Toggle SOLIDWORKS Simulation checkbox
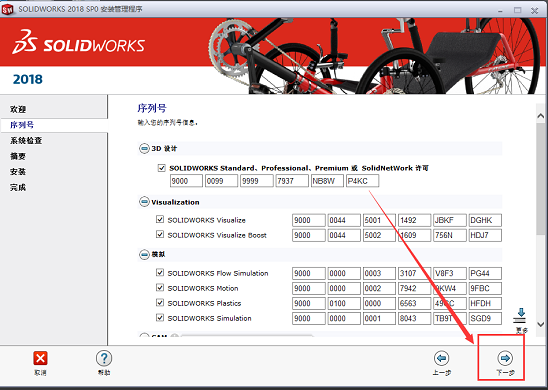The width and height of the screenshot is (548, 390). [160, 318]
